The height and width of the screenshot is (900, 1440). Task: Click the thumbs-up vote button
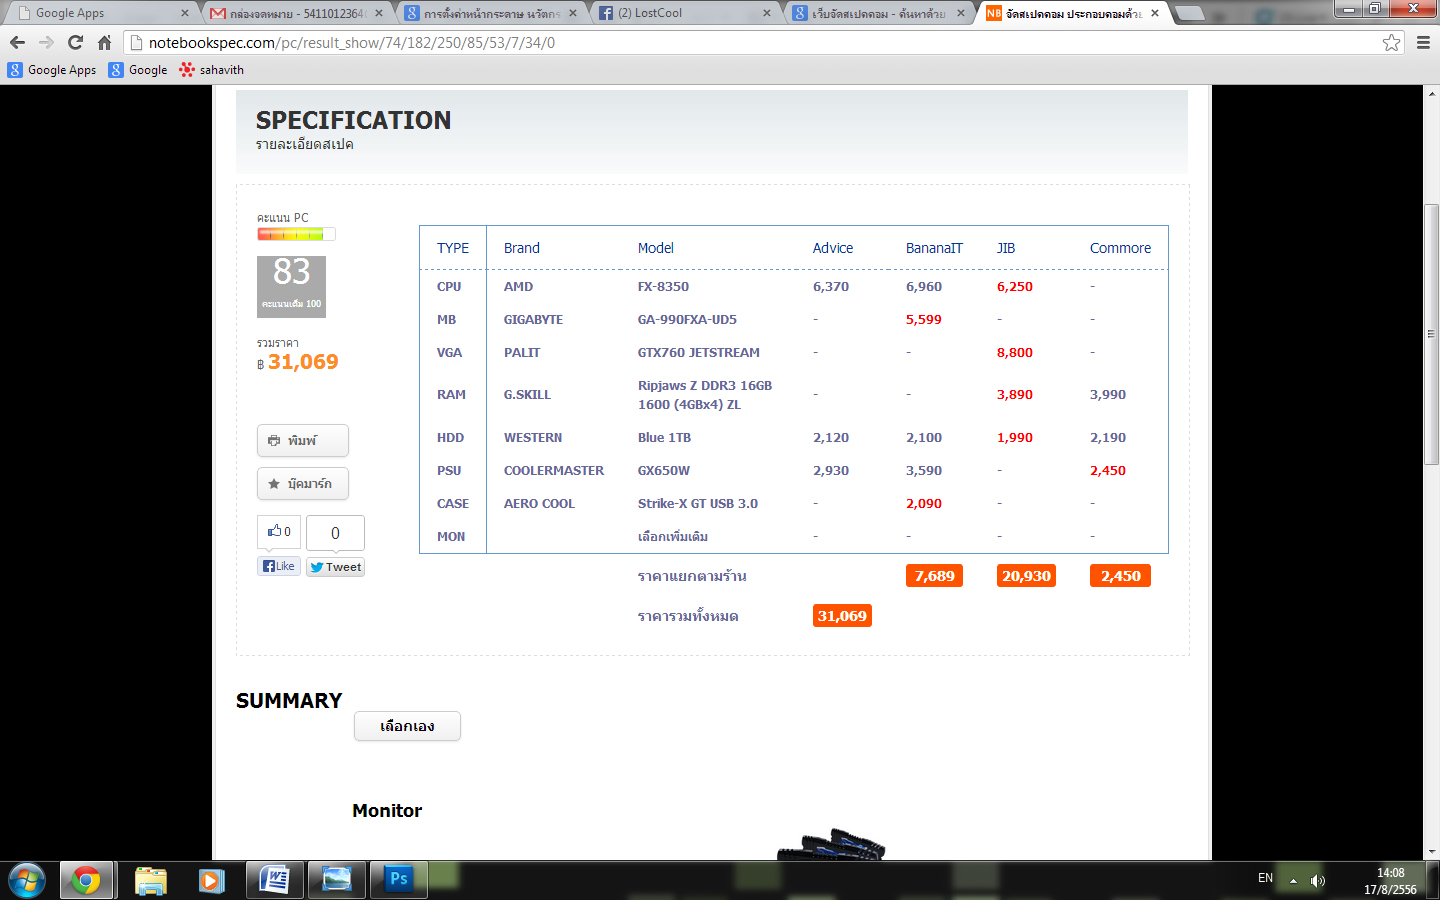click(279, 532)
